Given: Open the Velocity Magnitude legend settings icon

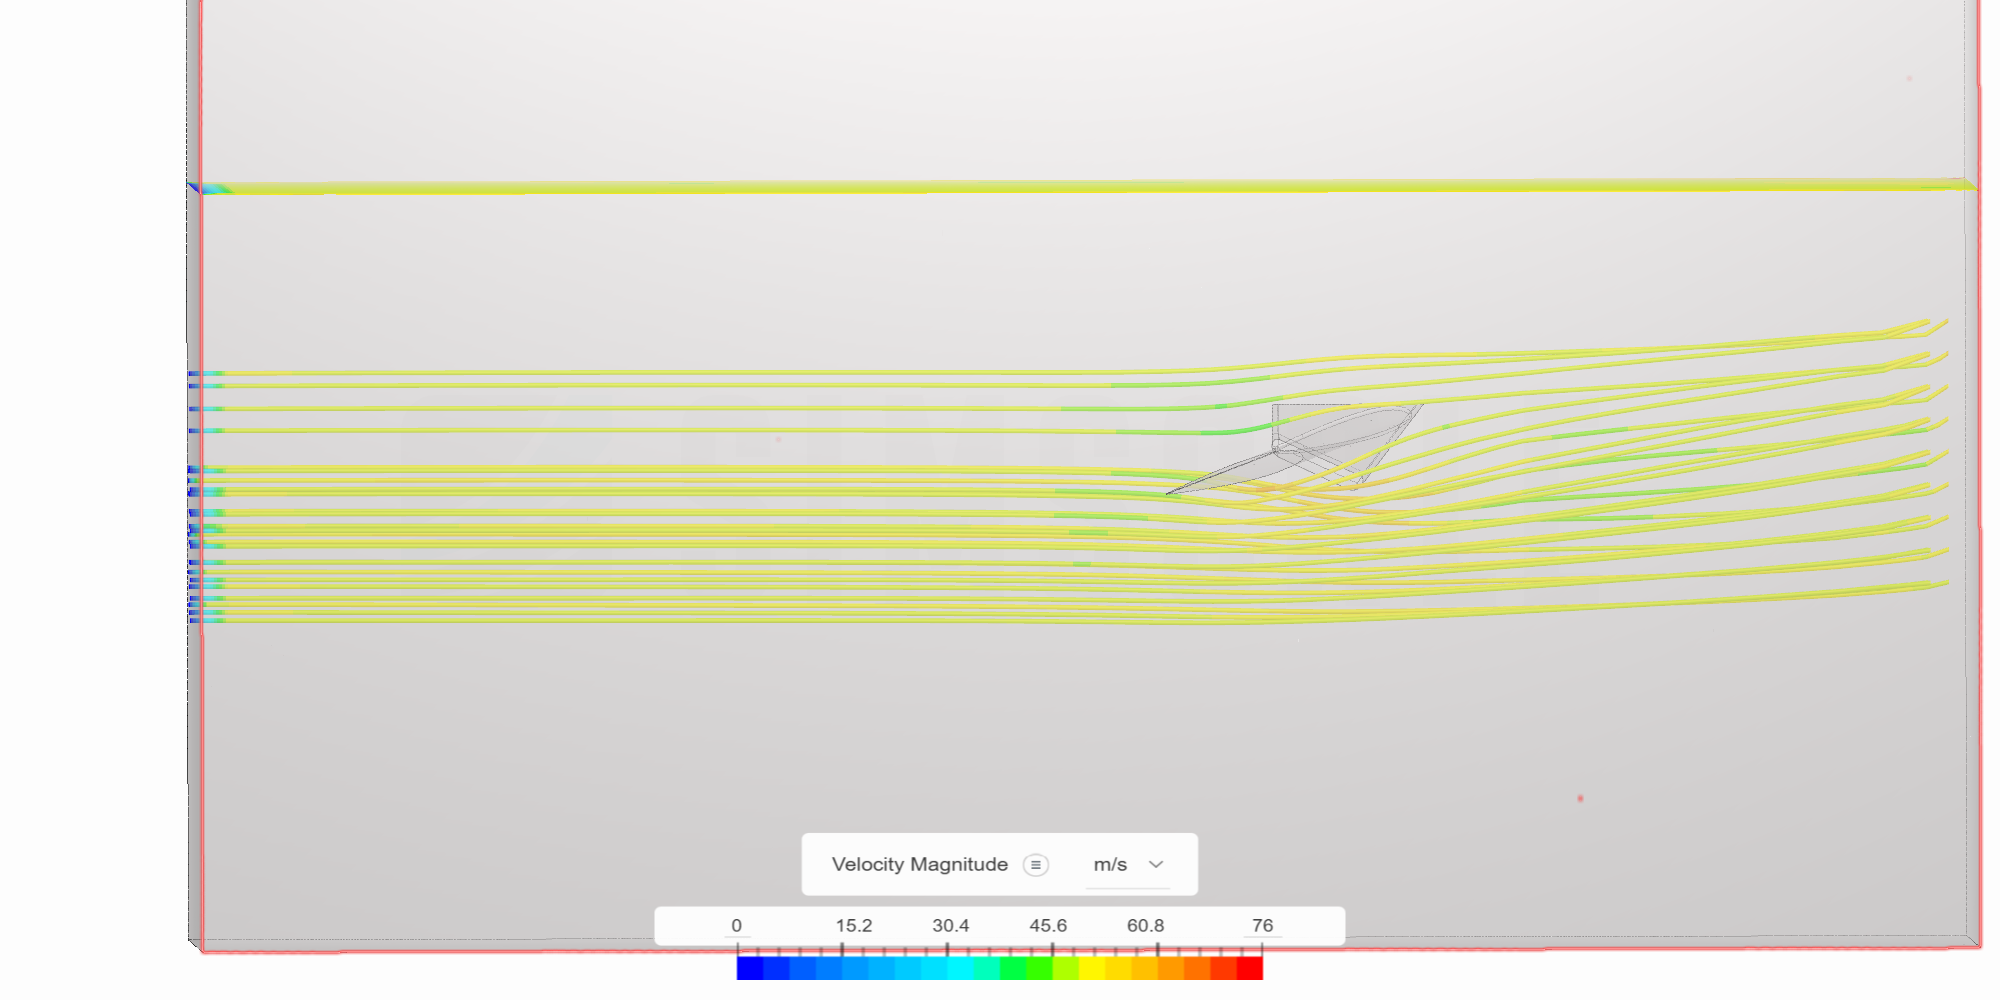Looking at the screenshot, I should click(x=1036, y=865).
